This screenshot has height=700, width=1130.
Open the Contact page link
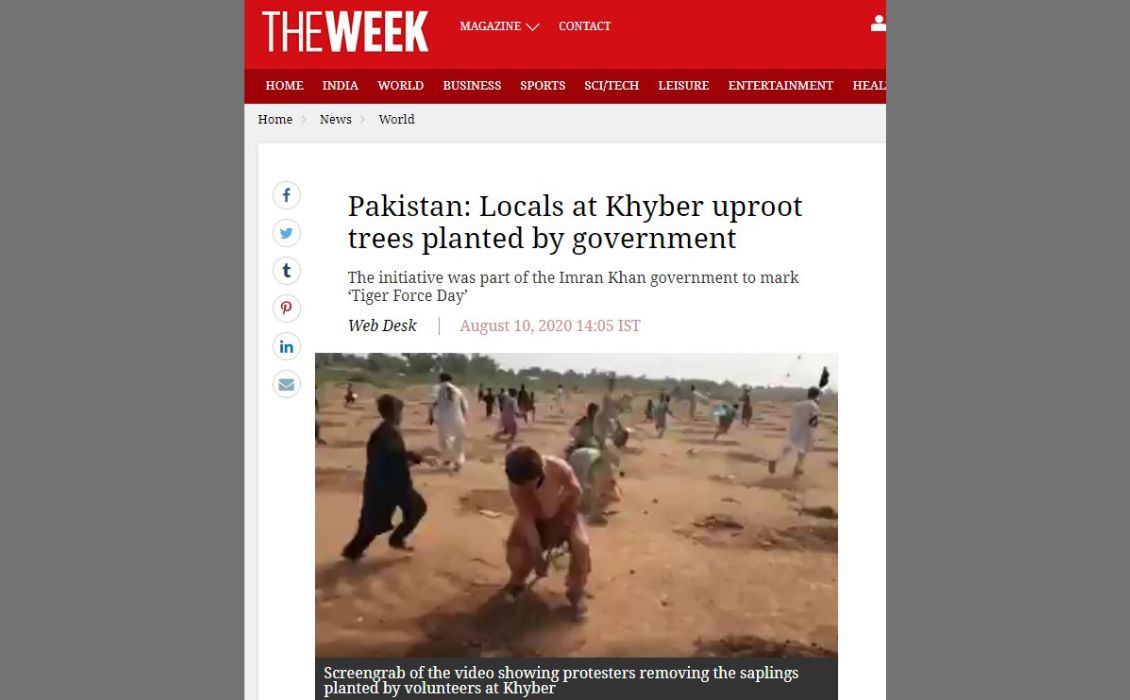(x=584, y=26)
